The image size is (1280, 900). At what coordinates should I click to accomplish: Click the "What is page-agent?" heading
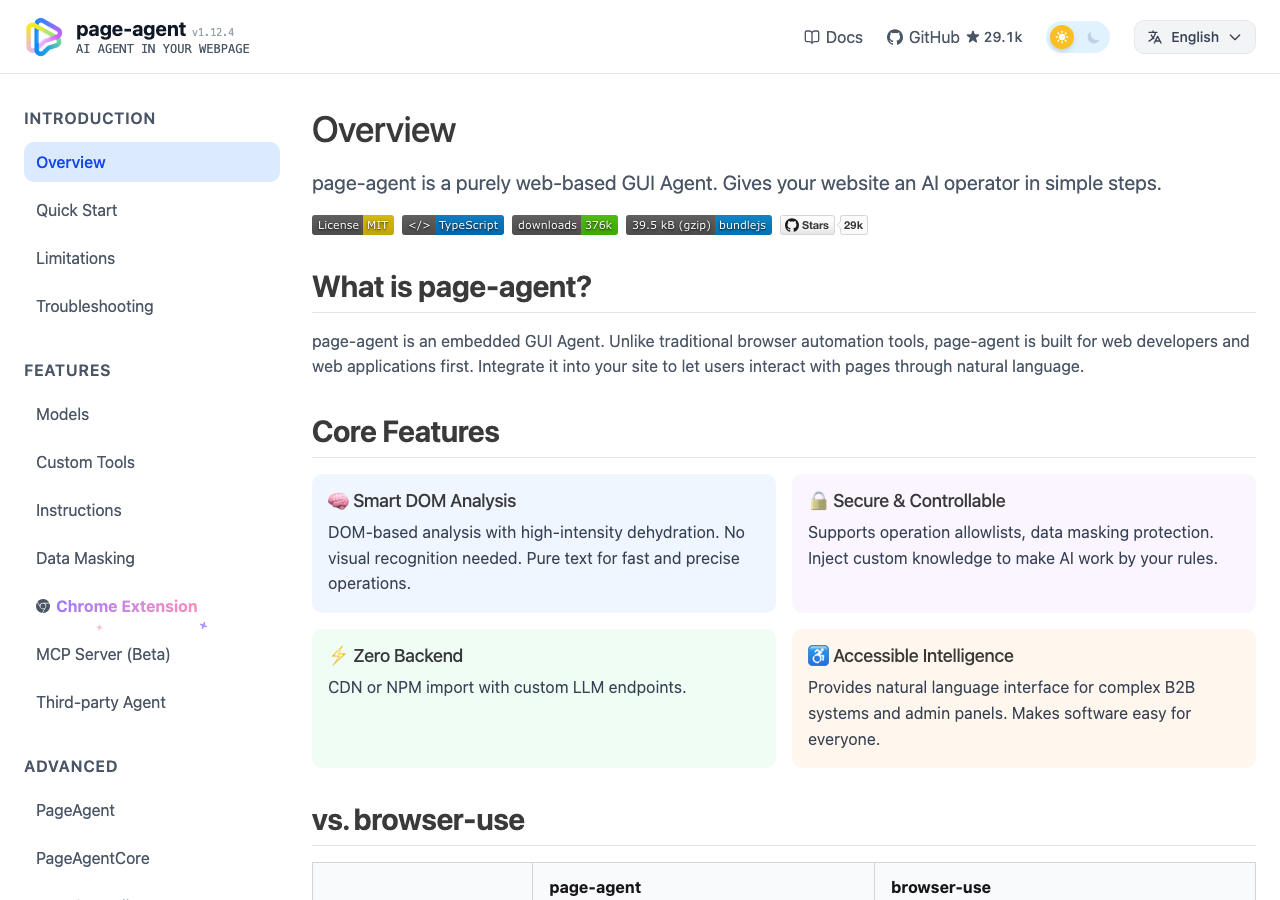point(452,287)
